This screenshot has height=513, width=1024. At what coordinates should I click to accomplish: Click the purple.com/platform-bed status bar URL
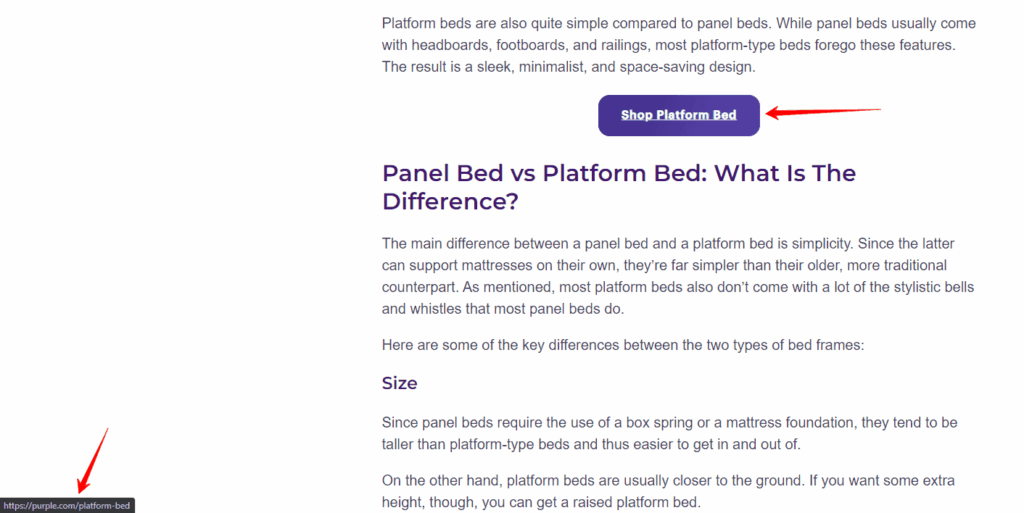point(67,506)
